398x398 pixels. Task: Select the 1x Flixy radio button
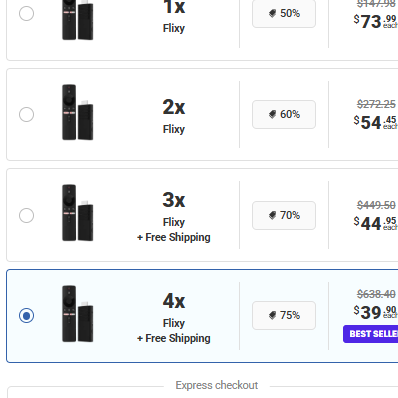pos(26,14)
